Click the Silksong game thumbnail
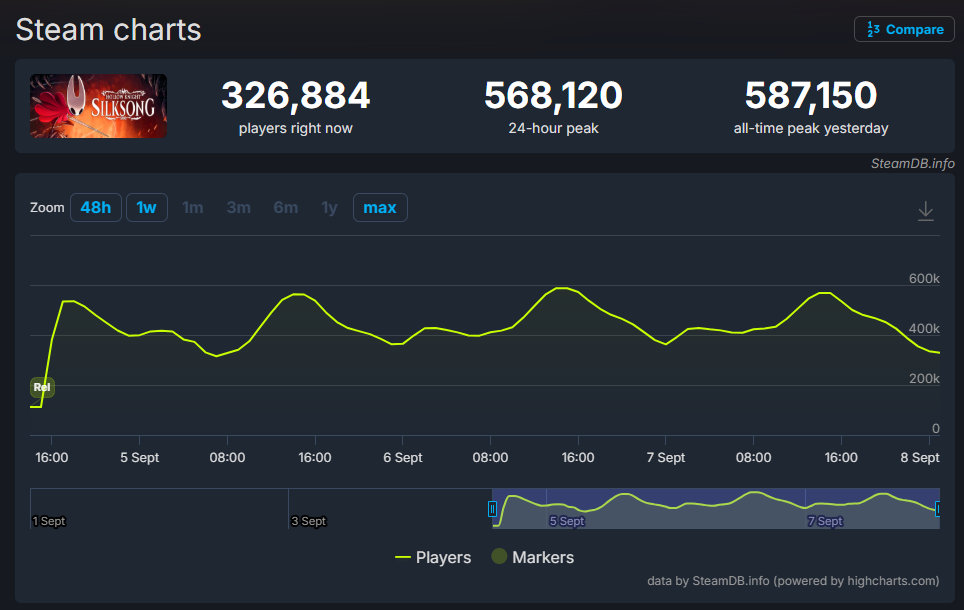 [98, 106]
